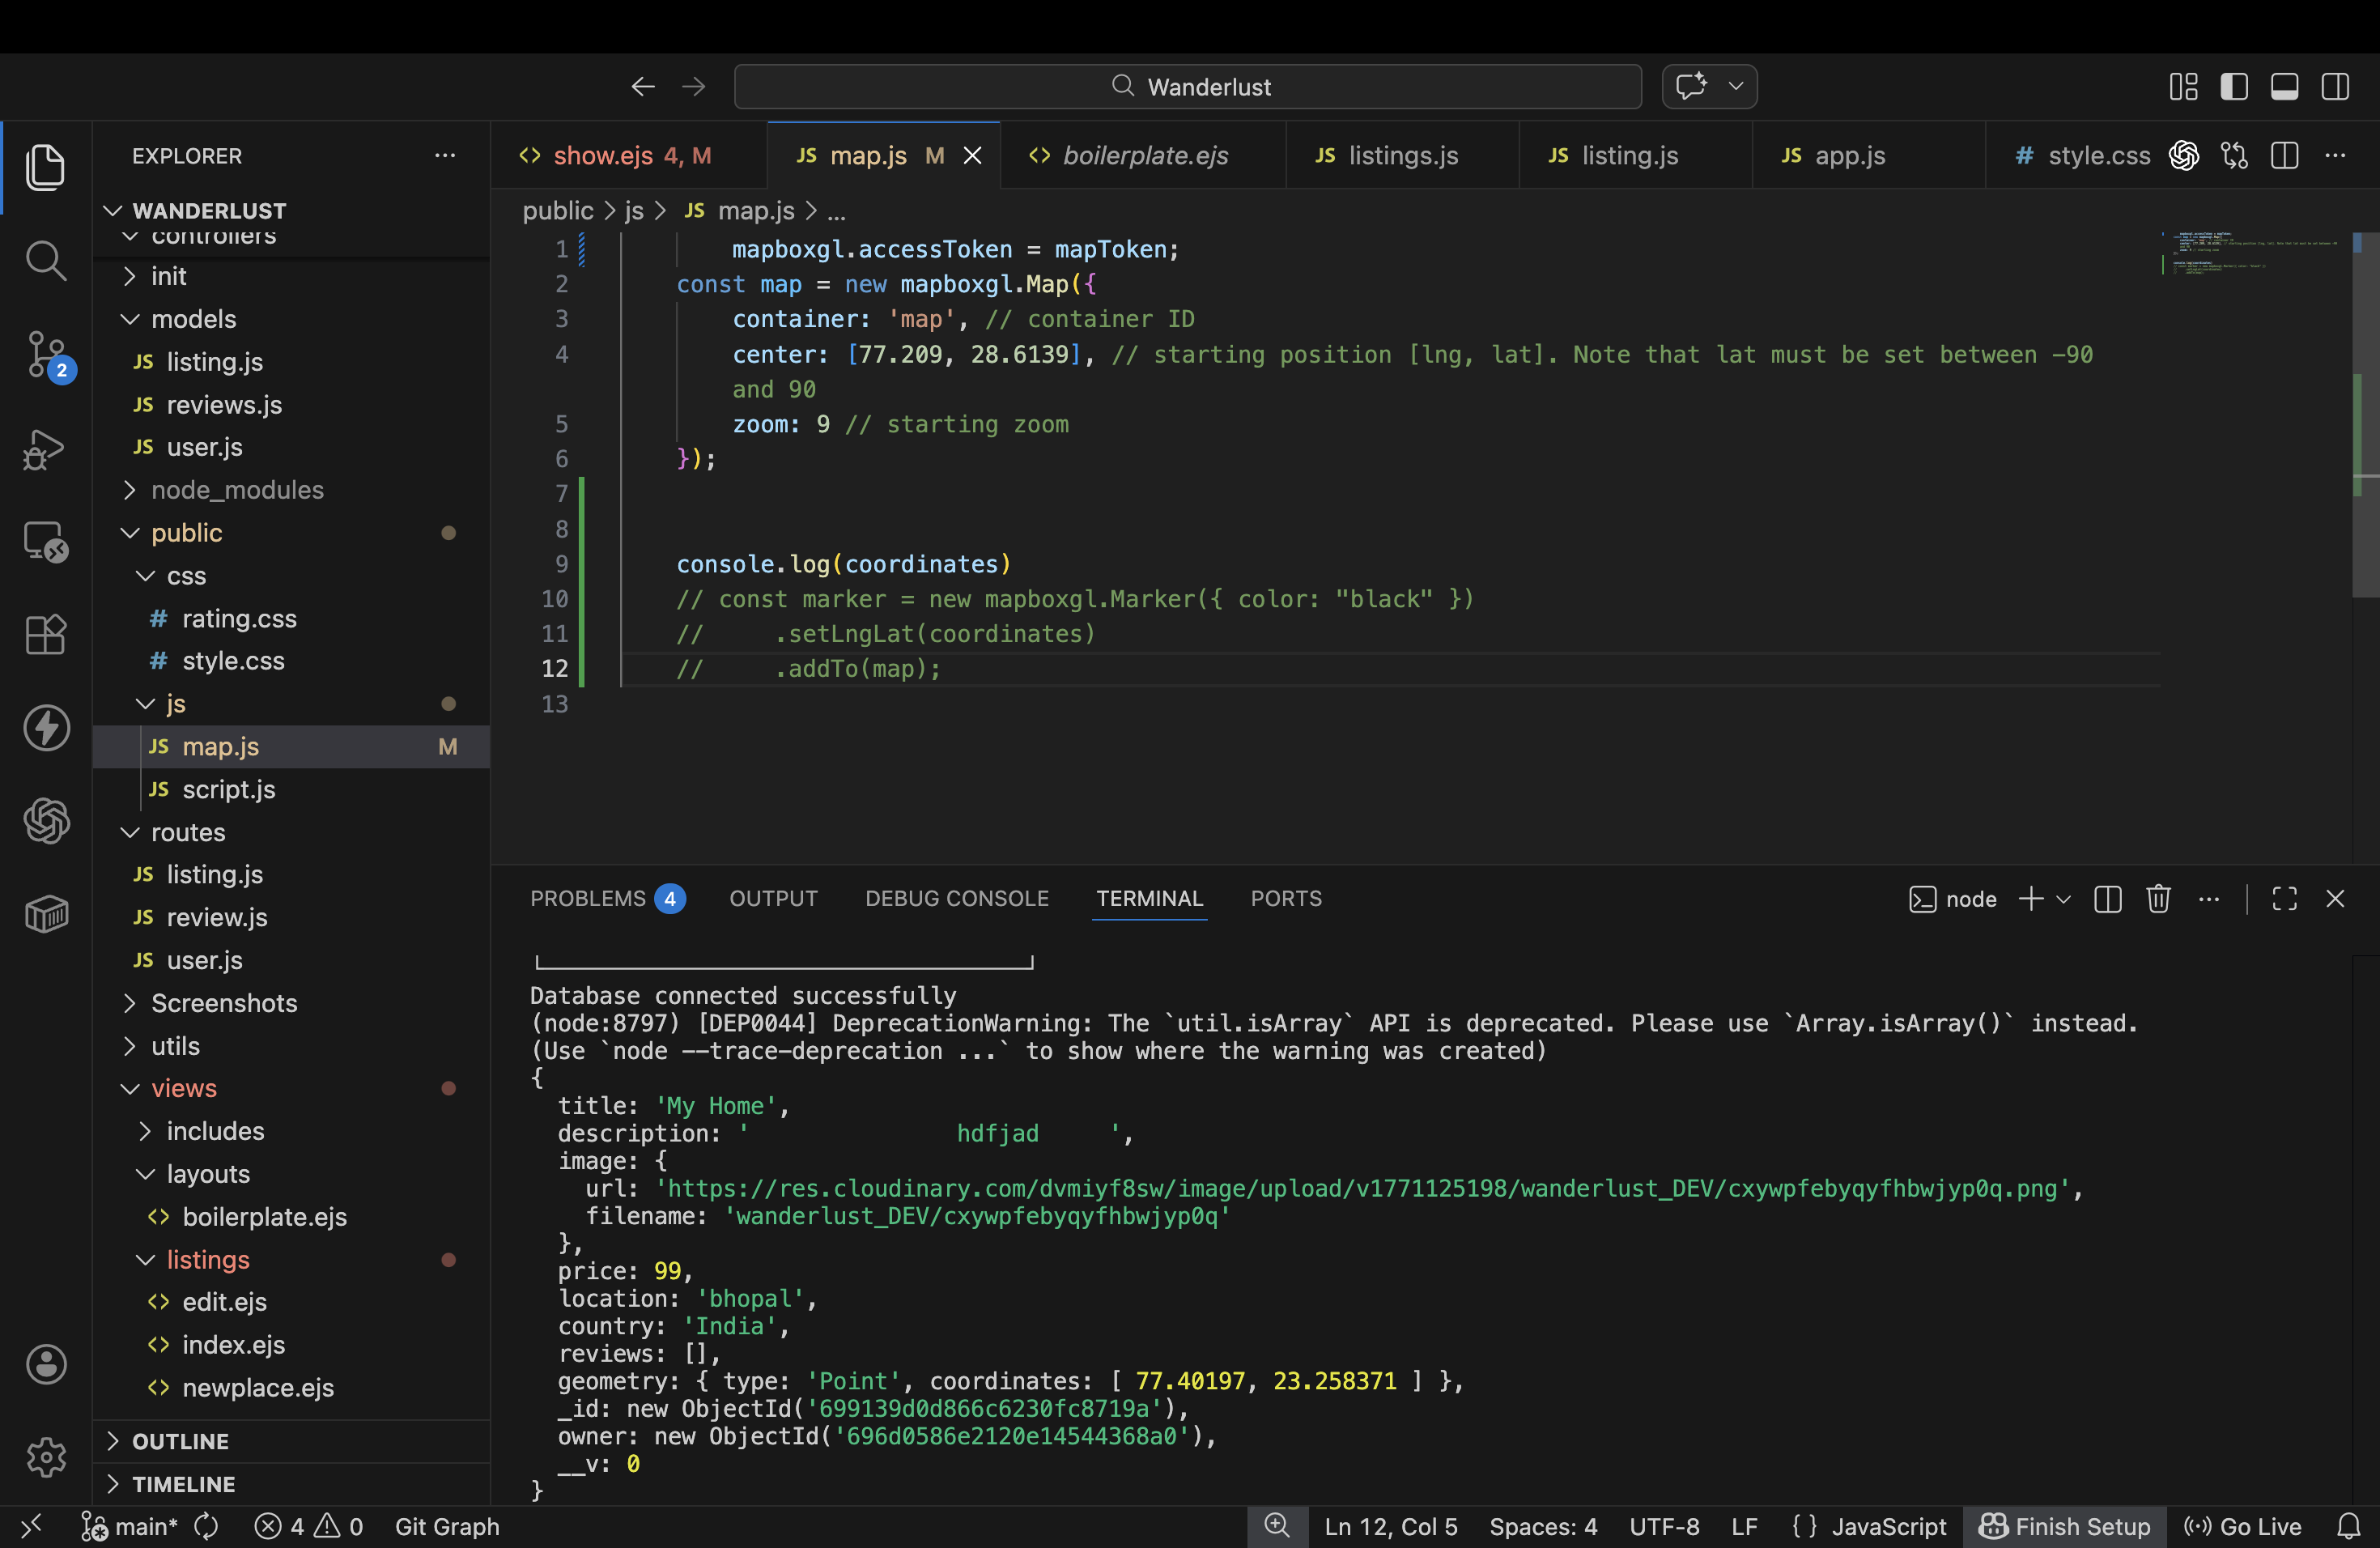Open the DEBUG CONSOLE panel tab
The height and width of the screenshot is (1548, 2380).
tap(957, 899)
